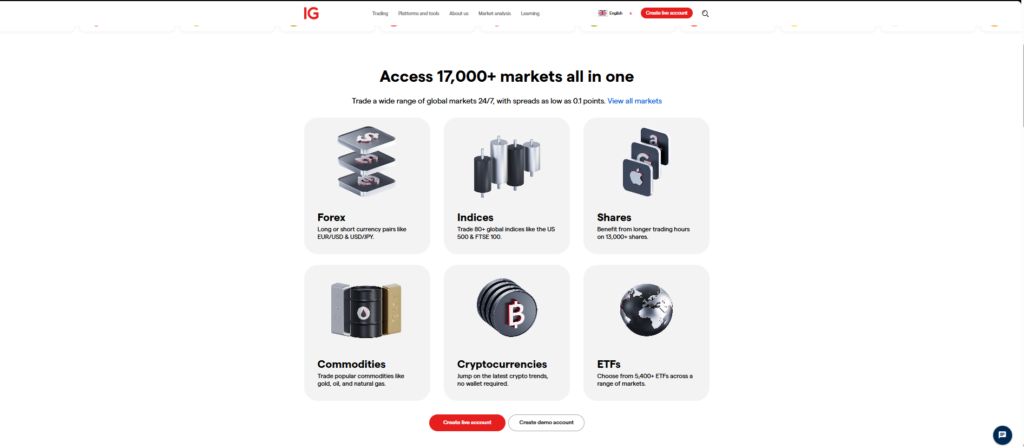
Task: Click the UK flag language icon
Action: point(602,13)
